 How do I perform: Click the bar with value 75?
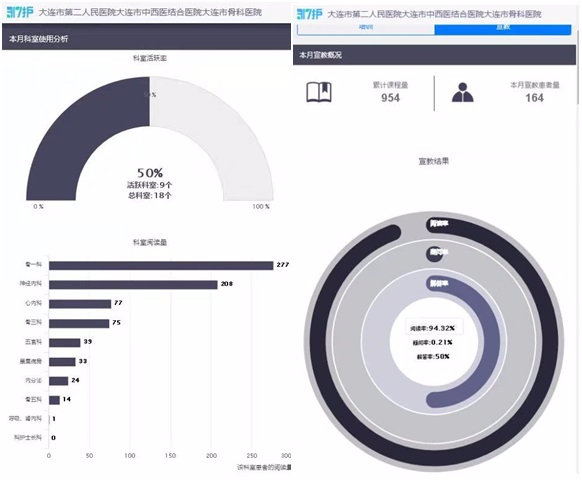[x=79, y=323]
